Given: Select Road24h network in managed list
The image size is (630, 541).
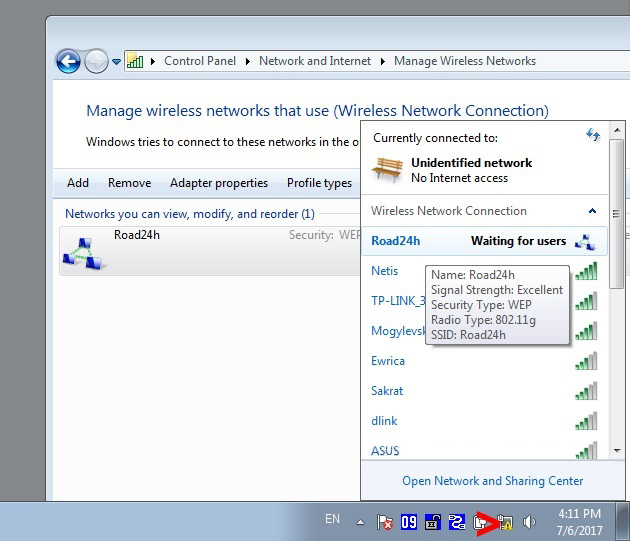Looking at the screenshot, I should 210,251.
